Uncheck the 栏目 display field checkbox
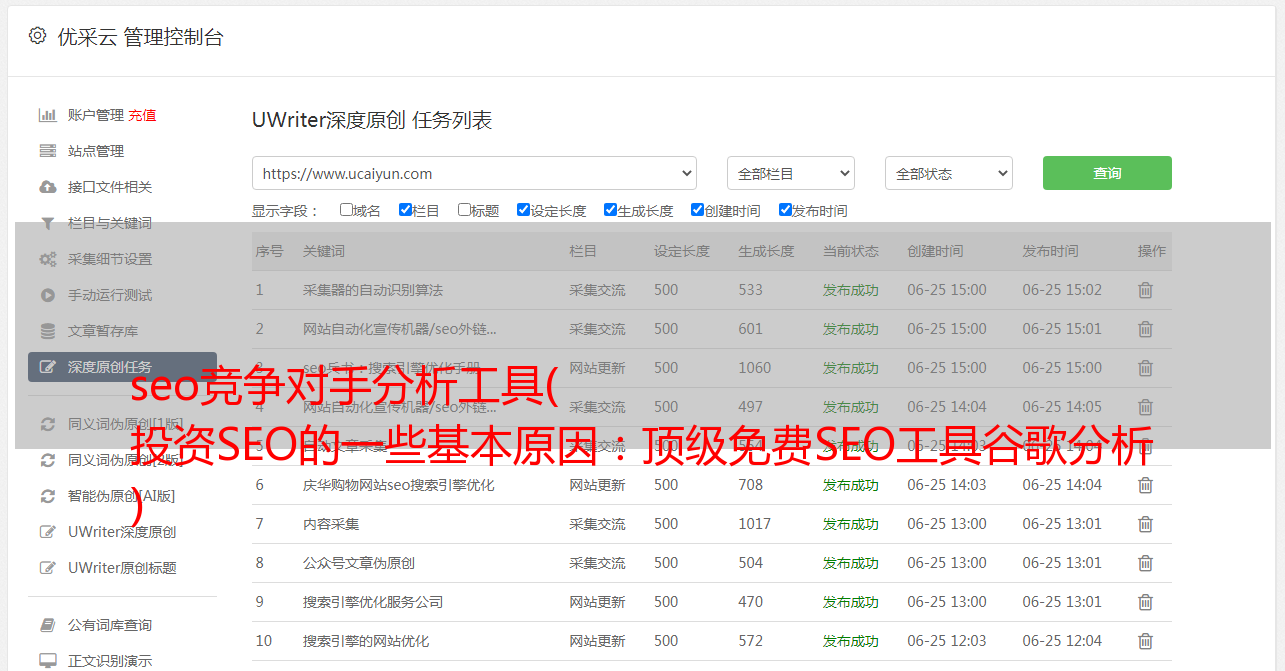The image size is (1285, 671). pyautogui.click(x=405, y=210)
